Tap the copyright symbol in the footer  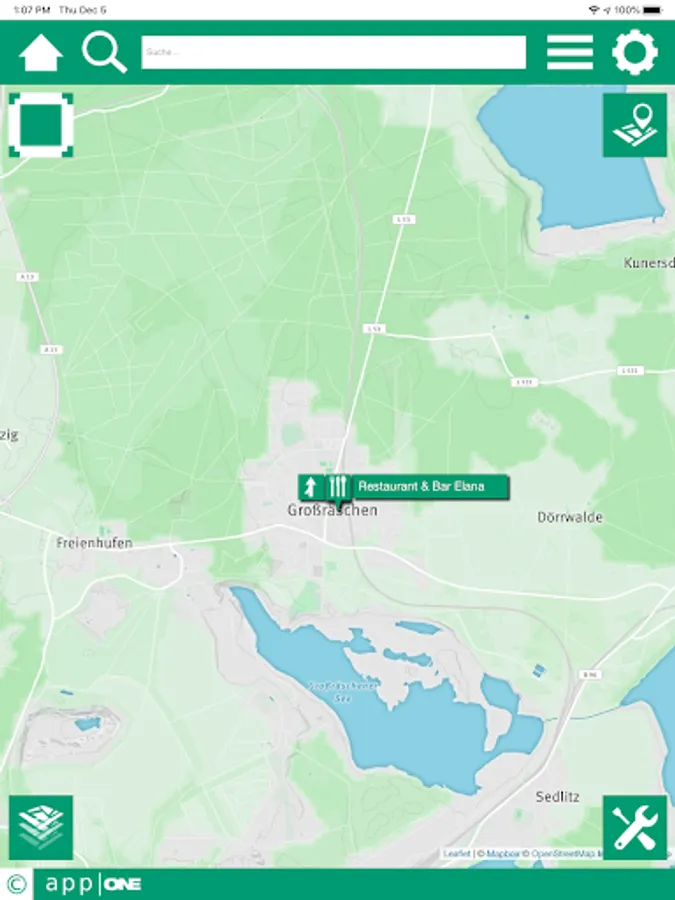[x=17, y=885]
